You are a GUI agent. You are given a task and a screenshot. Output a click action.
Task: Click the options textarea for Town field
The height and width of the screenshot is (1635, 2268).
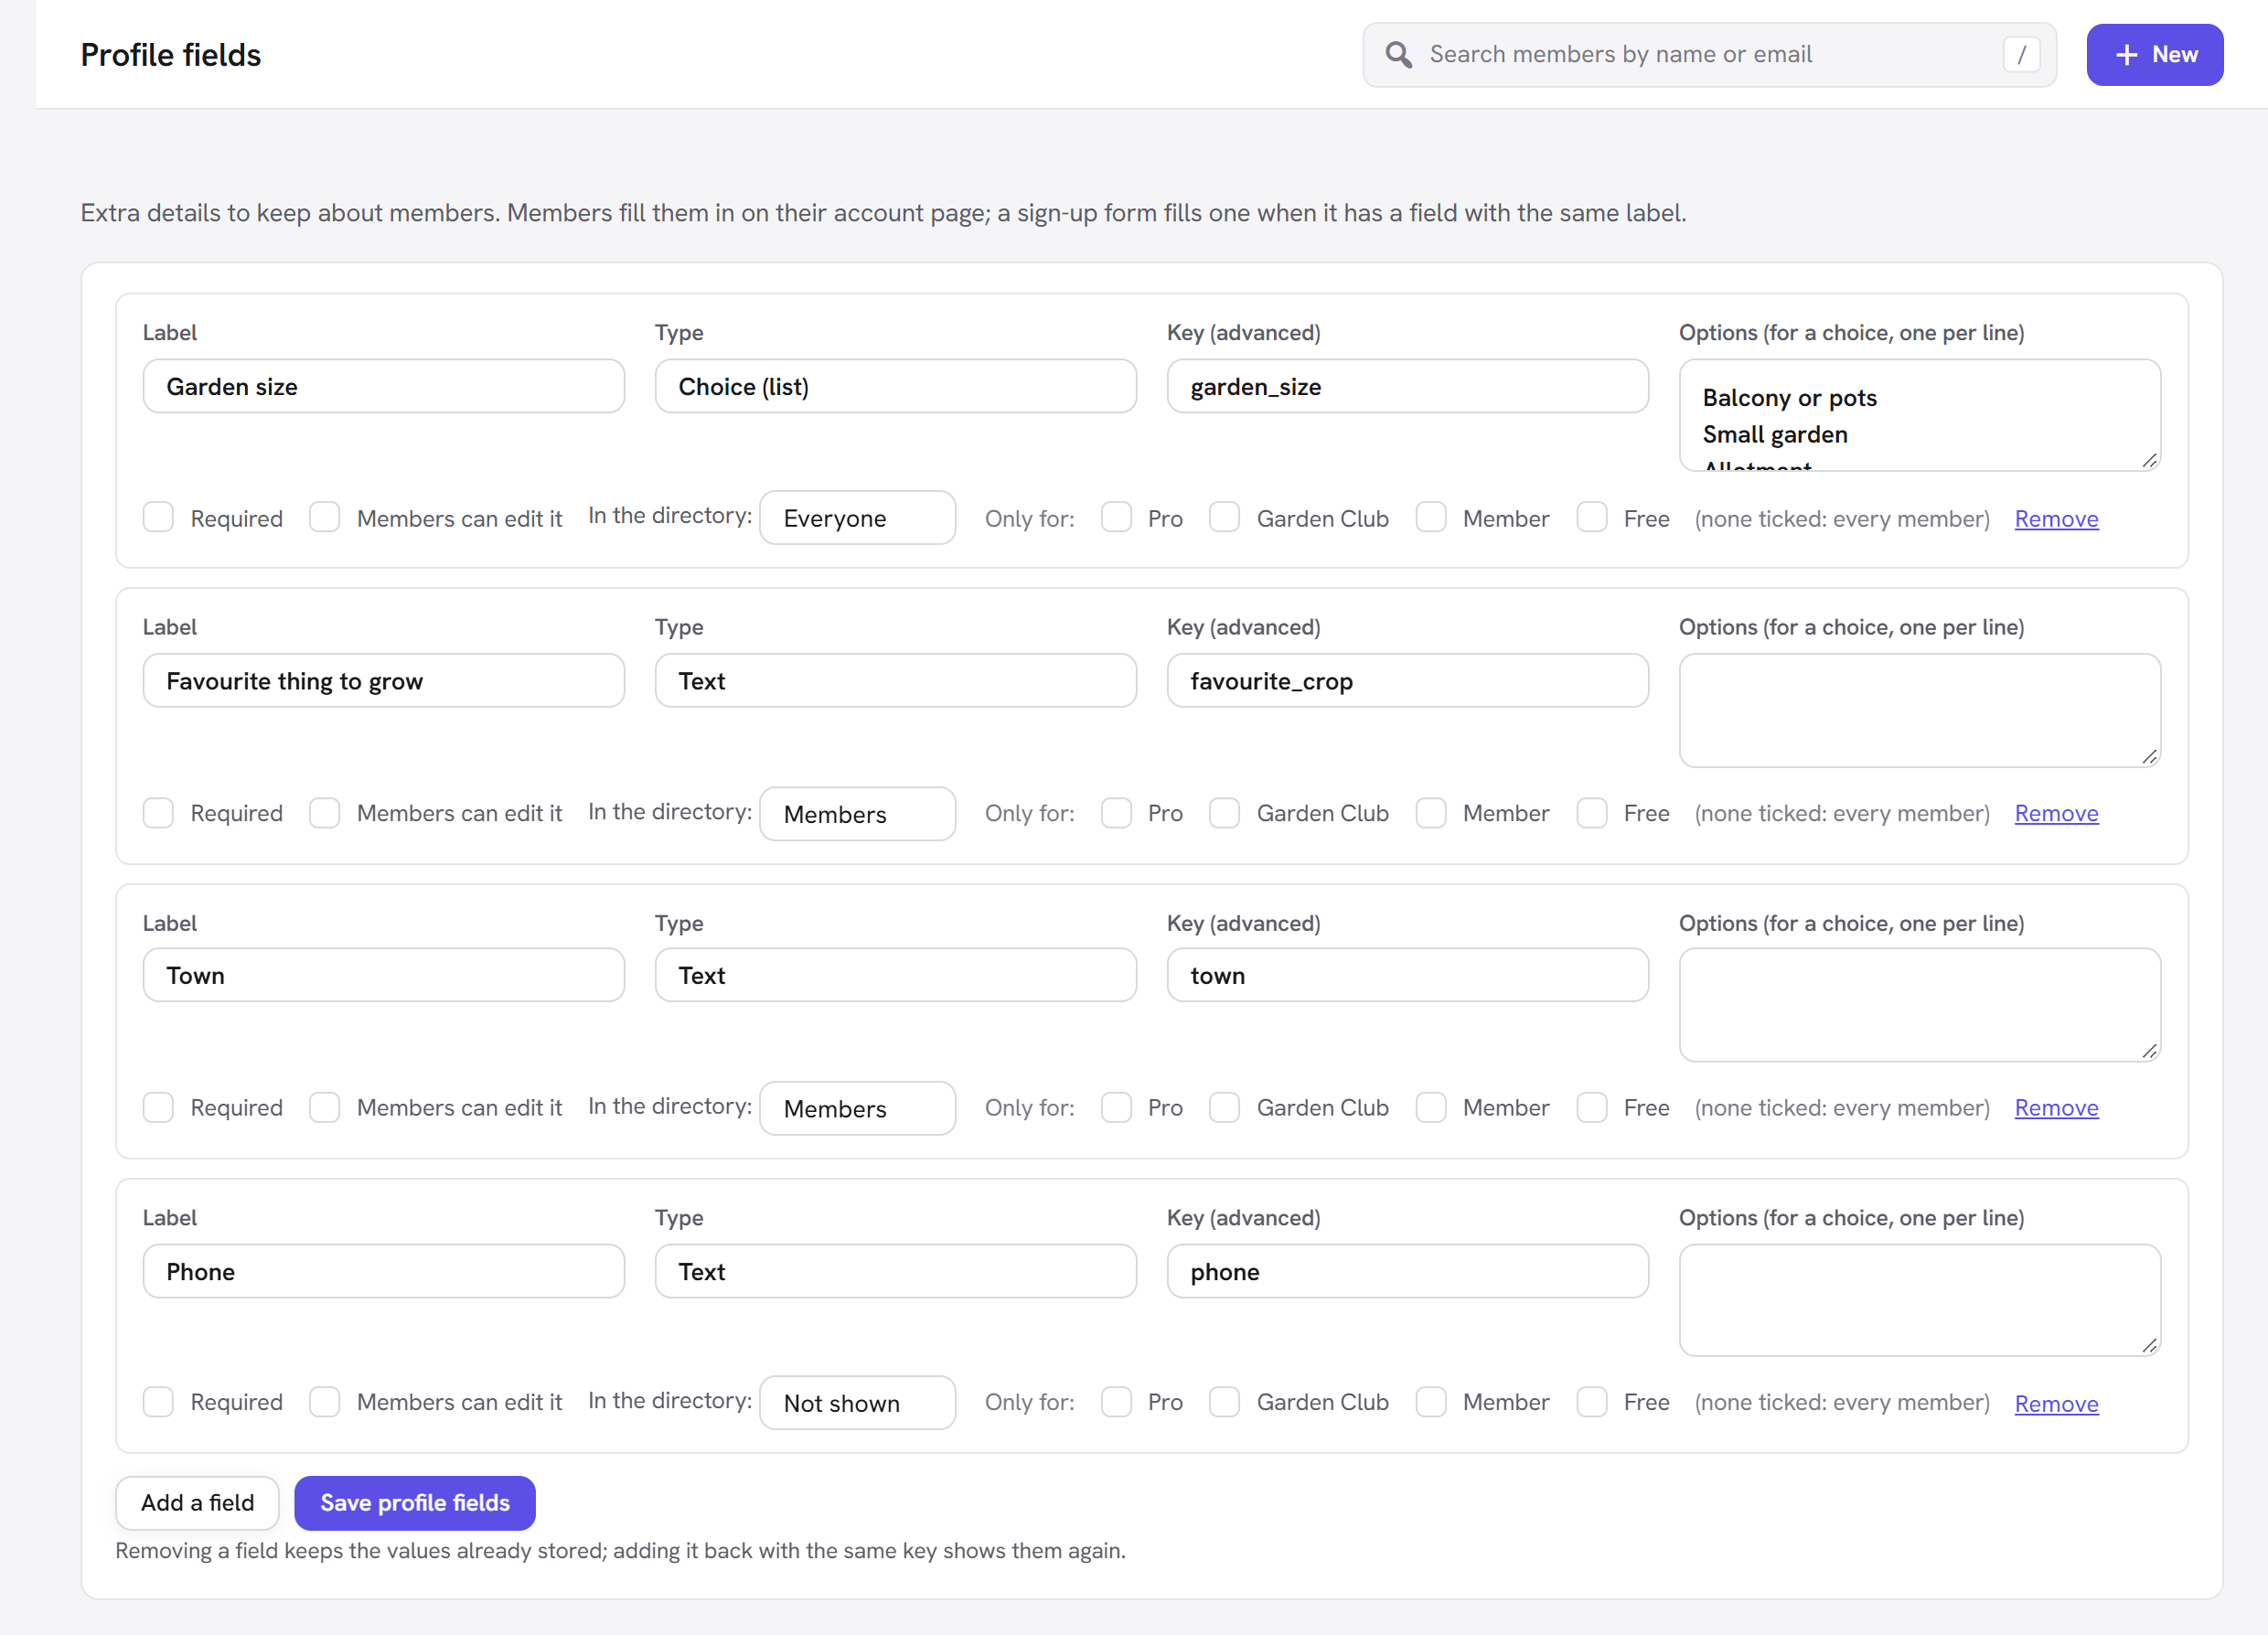point(1919,1004)
